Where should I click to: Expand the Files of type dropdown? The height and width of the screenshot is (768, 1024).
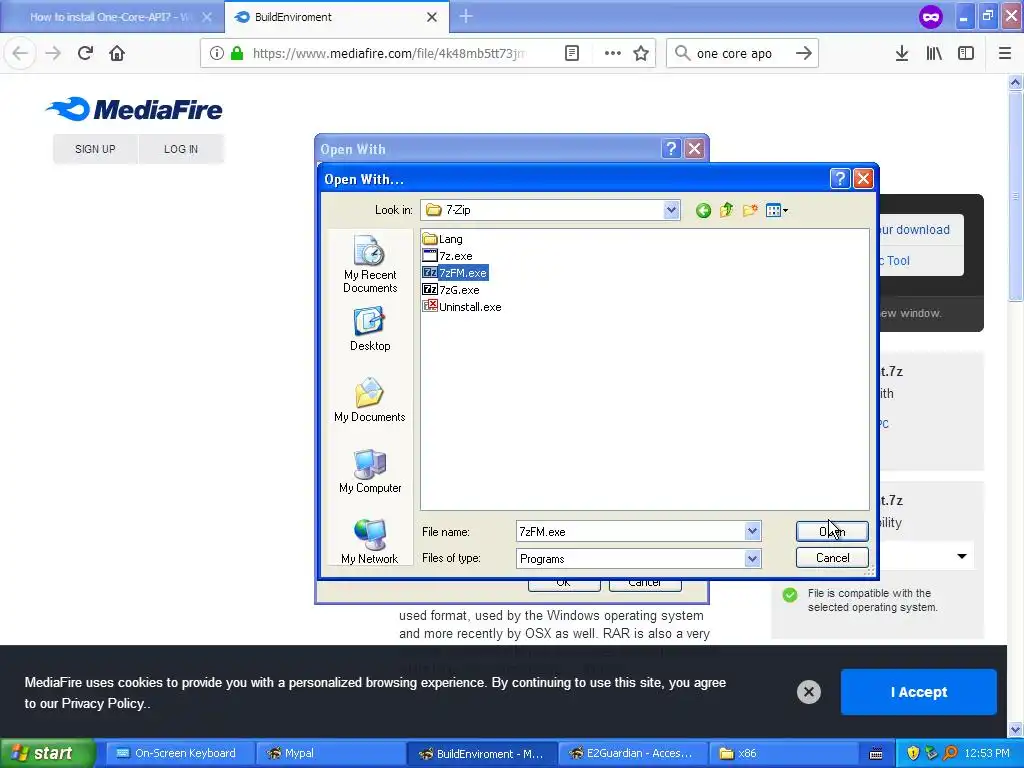(x=752, y=558)
